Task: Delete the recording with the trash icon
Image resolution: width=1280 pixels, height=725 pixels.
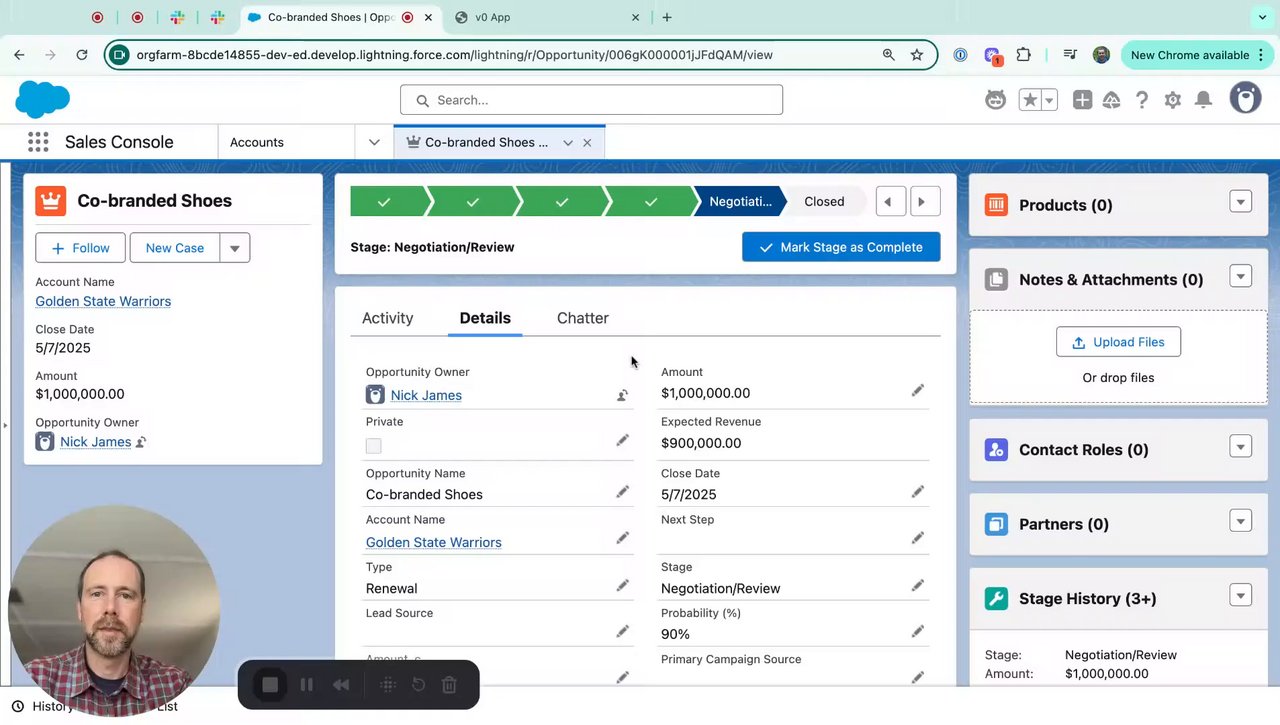Action: point(449,685)
